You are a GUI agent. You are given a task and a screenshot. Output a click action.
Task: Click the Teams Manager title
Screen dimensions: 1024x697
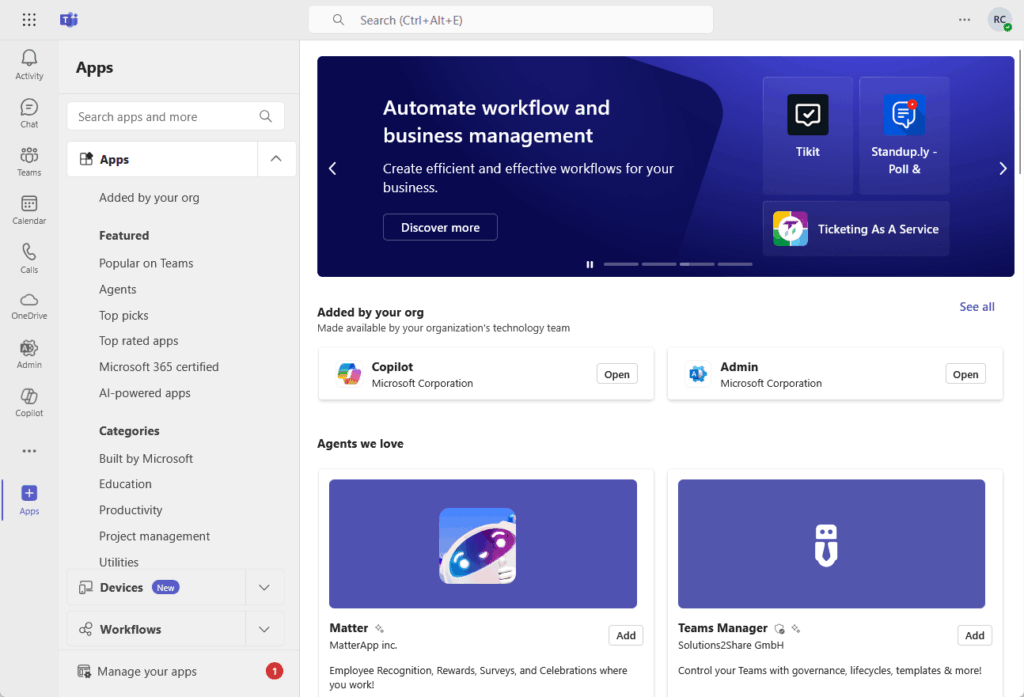click(722, 628)
